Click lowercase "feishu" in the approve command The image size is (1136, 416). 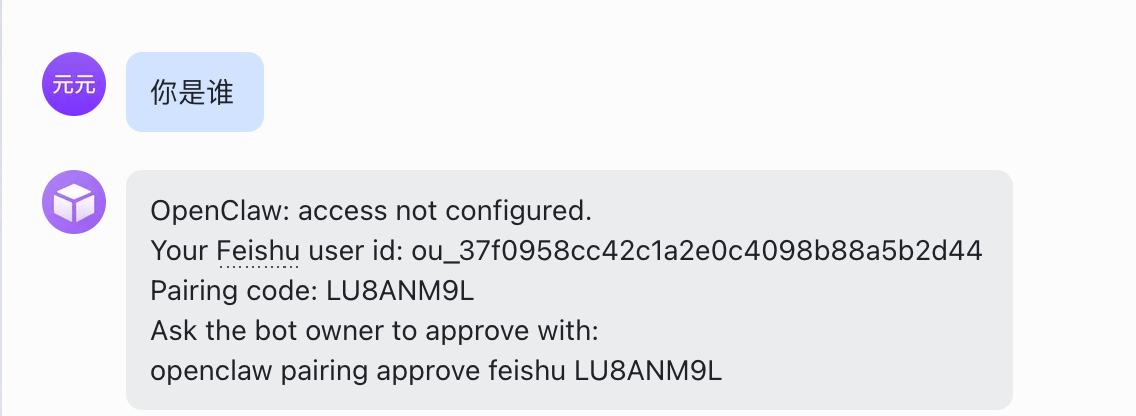pos(527,371)
